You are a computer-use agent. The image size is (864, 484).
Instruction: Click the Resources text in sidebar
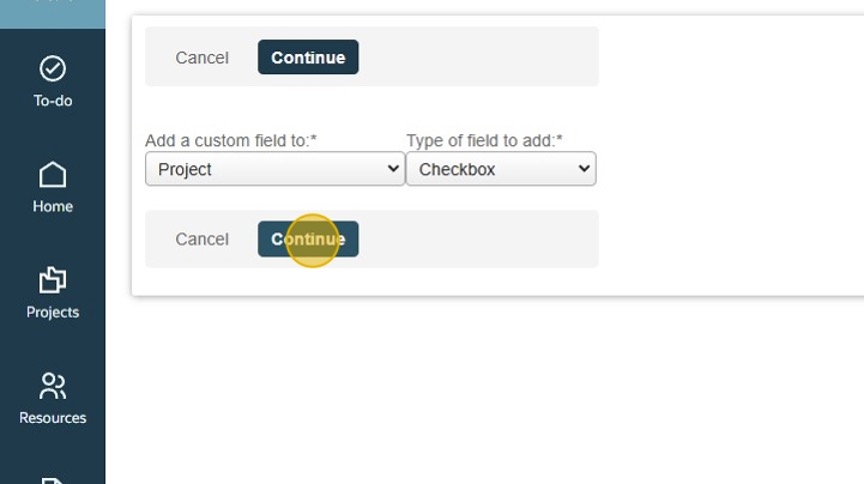52,418
